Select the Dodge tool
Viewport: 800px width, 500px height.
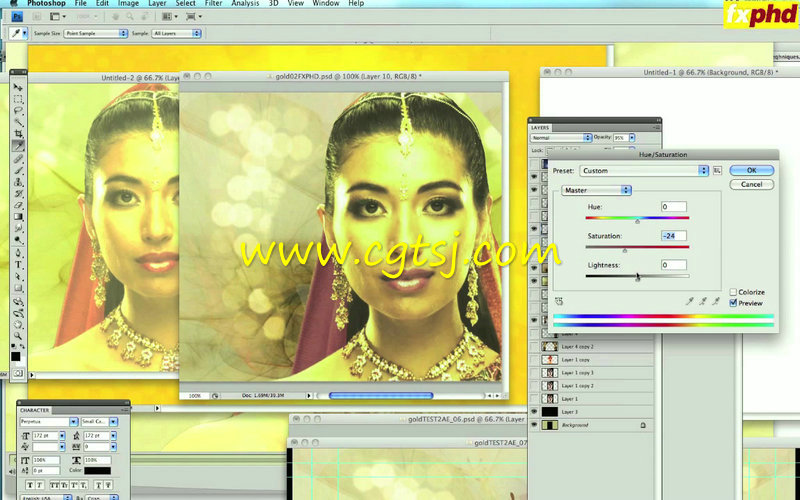(18, 239)
